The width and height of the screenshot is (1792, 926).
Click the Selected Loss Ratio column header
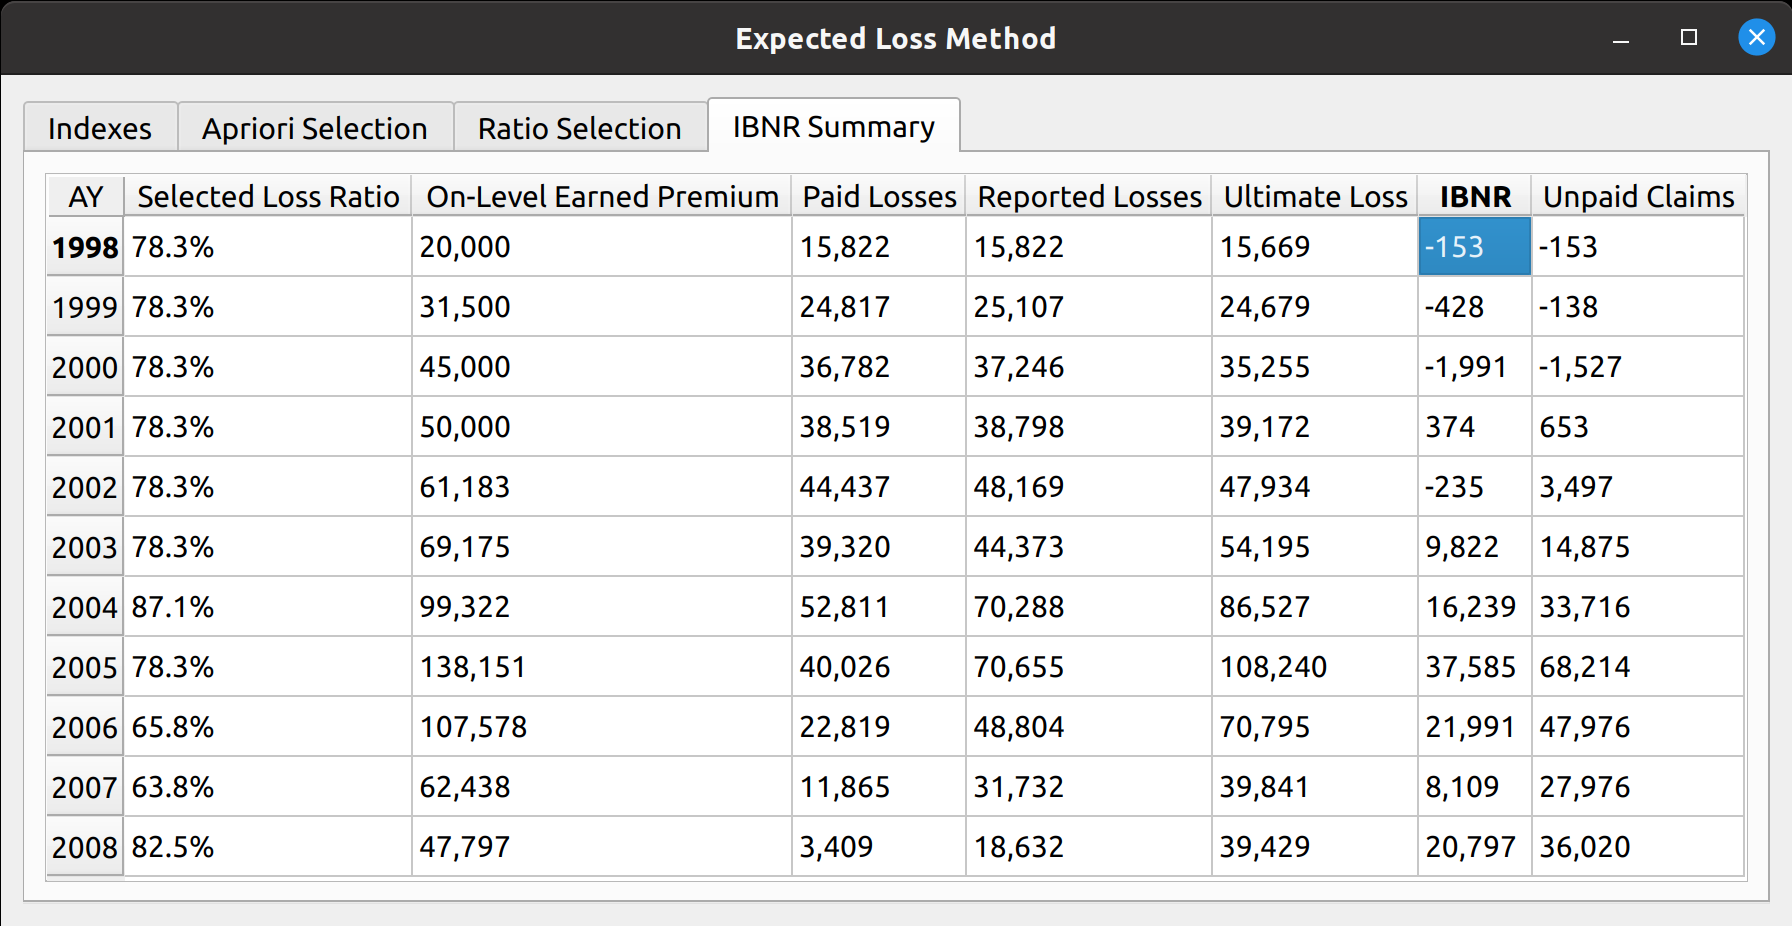point(268,197)
